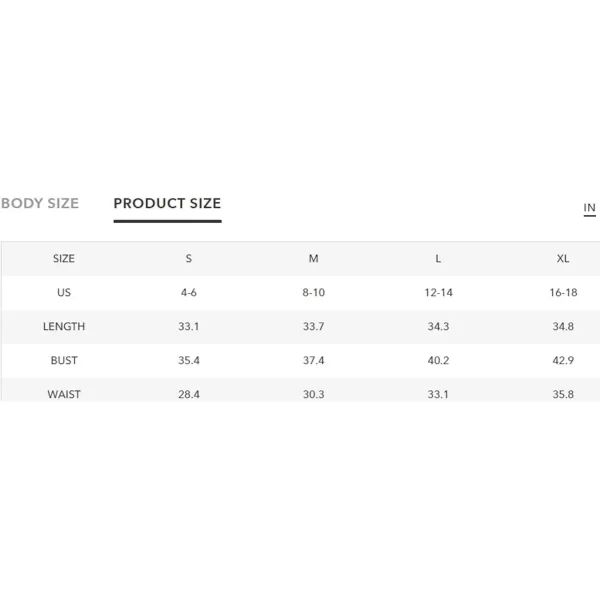Click the WAIST row label
The width and height of the screenshot is (600, 600).
(64, 394)
